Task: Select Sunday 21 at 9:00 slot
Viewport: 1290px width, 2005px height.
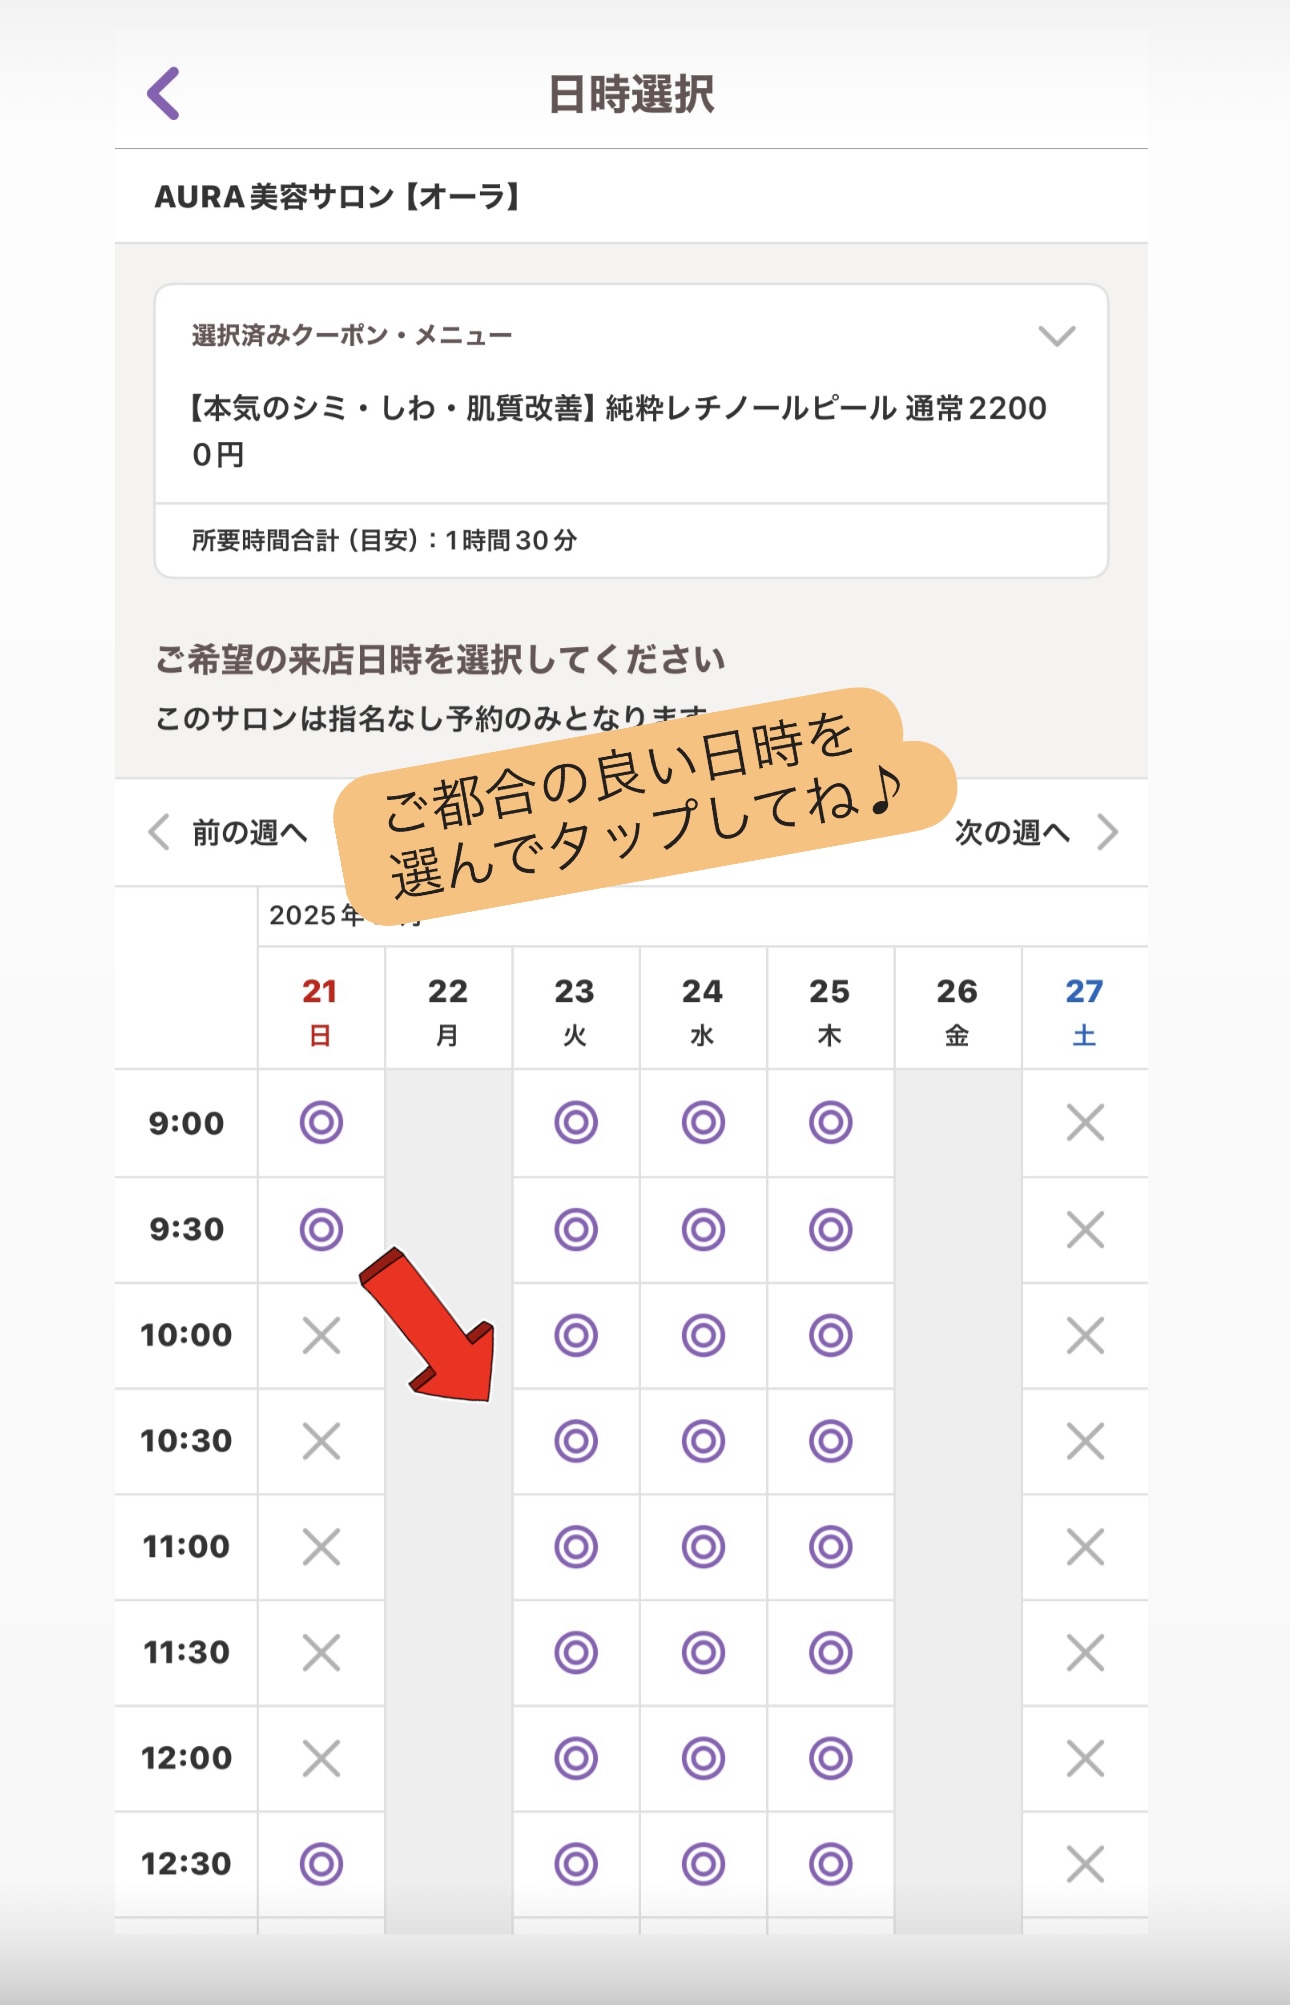Action: click(x=321, y=1122)
